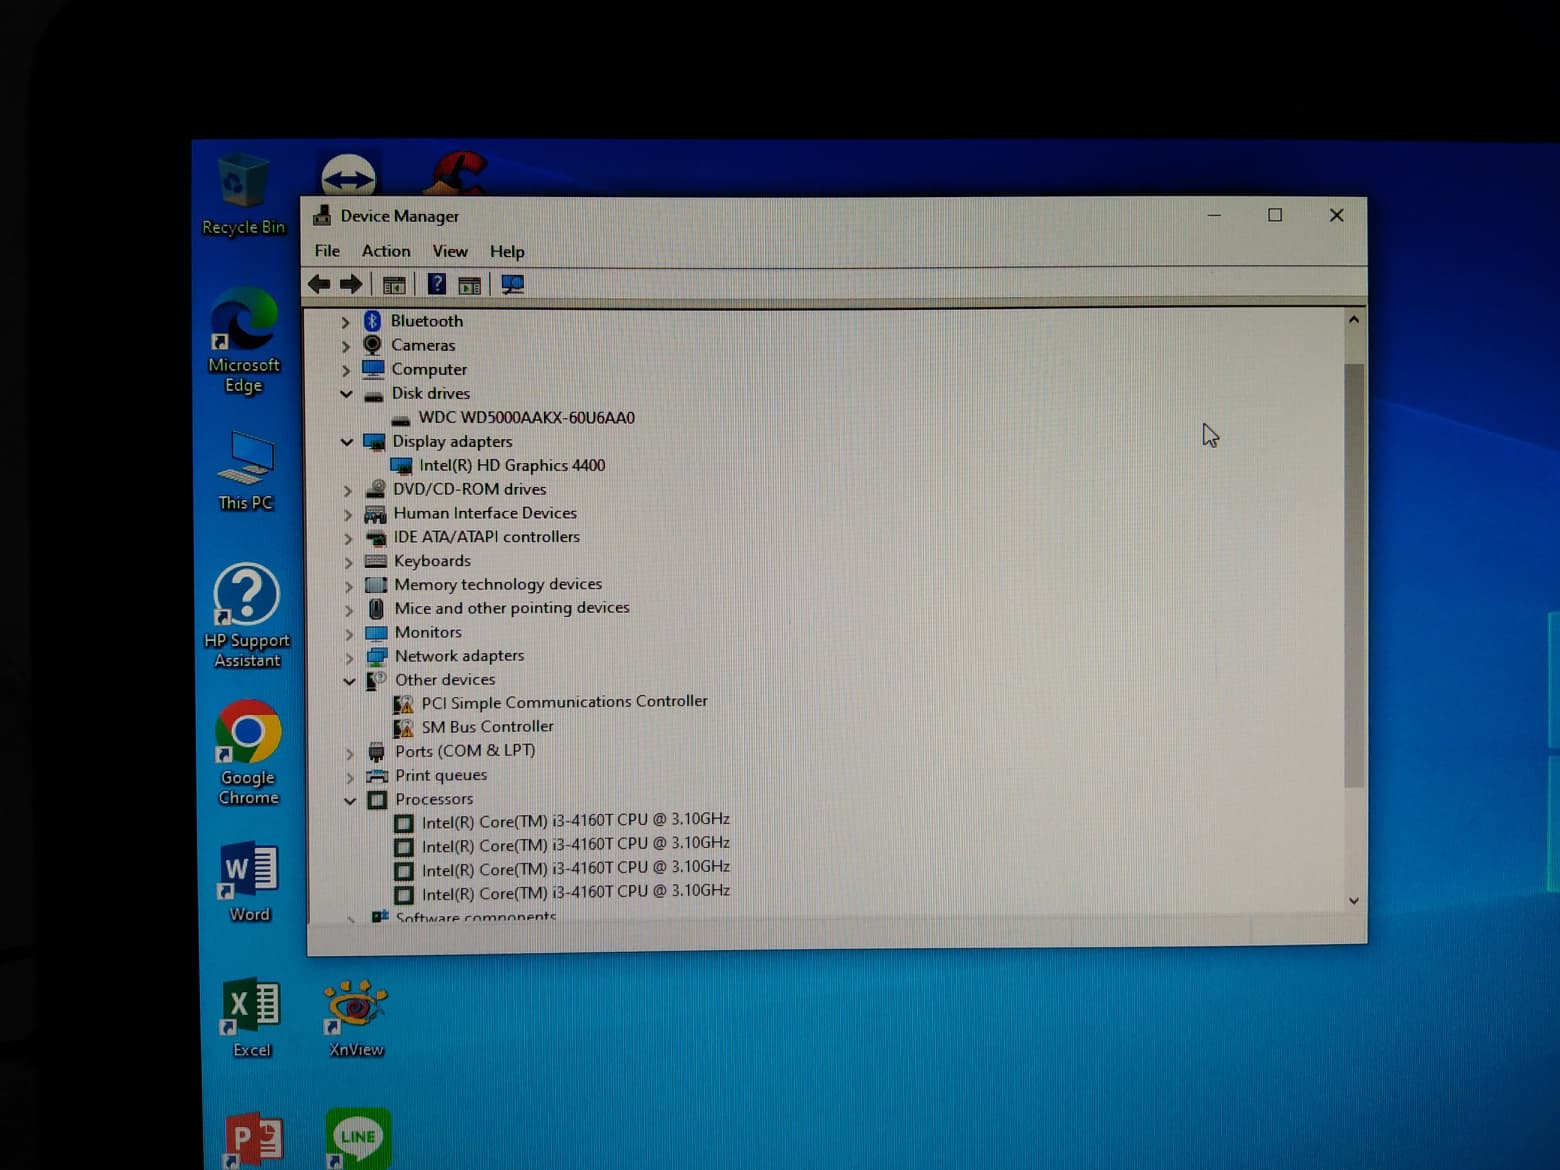Open XnView desktop shortcut
Viewport: 1560px width, 1170px height.
coord(355,1018)
